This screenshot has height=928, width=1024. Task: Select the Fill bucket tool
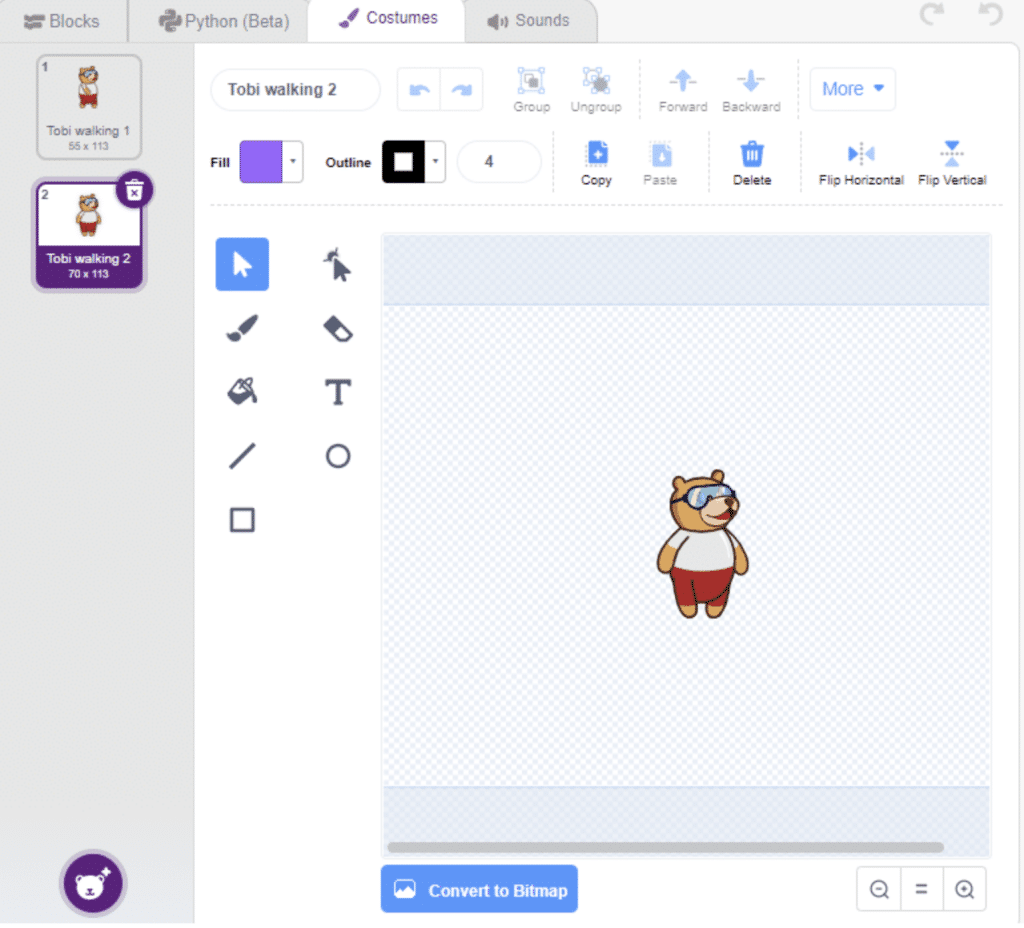(x=242, y=392)
